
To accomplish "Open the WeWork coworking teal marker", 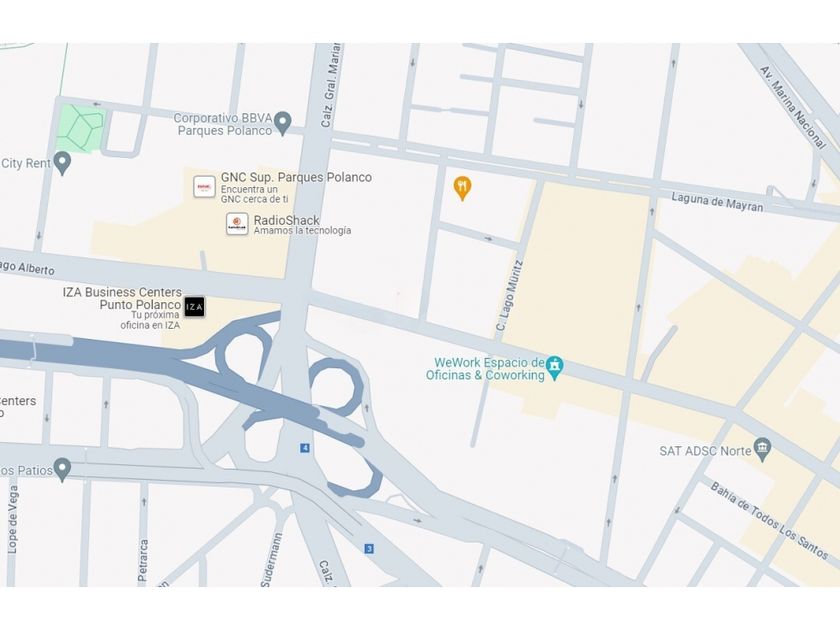I will pyautogui.click(x=555, y=368).
